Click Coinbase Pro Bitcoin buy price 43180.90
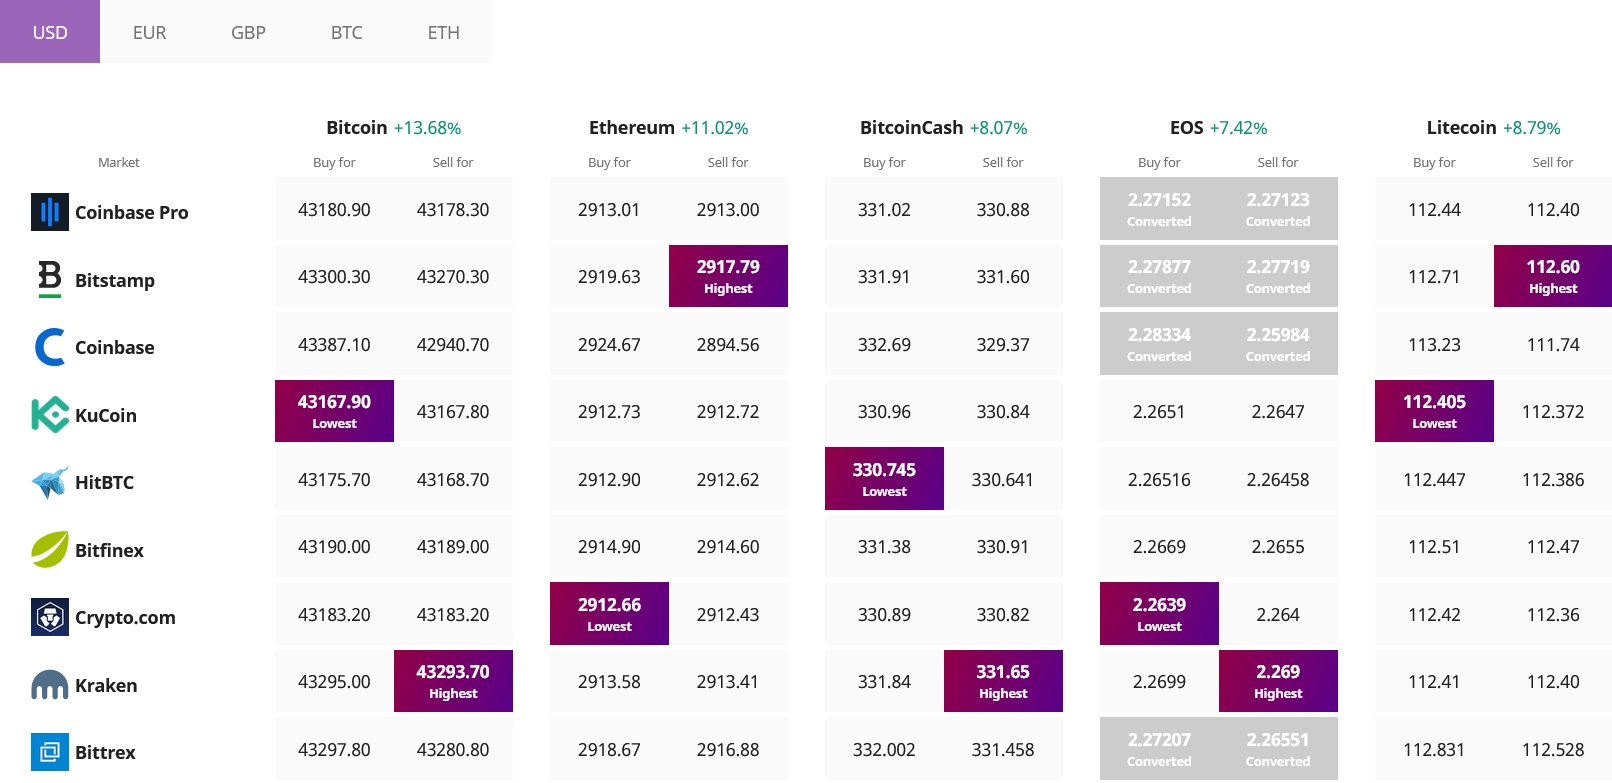Screen dimensions: 1612x783 334,210
